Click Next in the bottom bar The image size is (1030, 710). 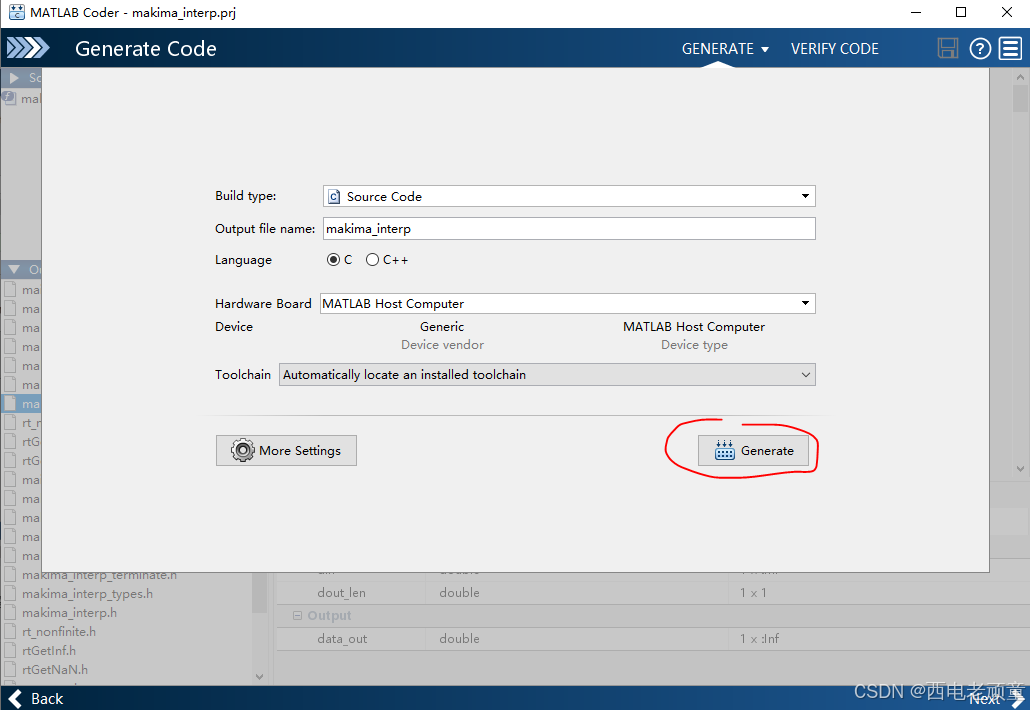pyautogui.click(x=996, y=699)
